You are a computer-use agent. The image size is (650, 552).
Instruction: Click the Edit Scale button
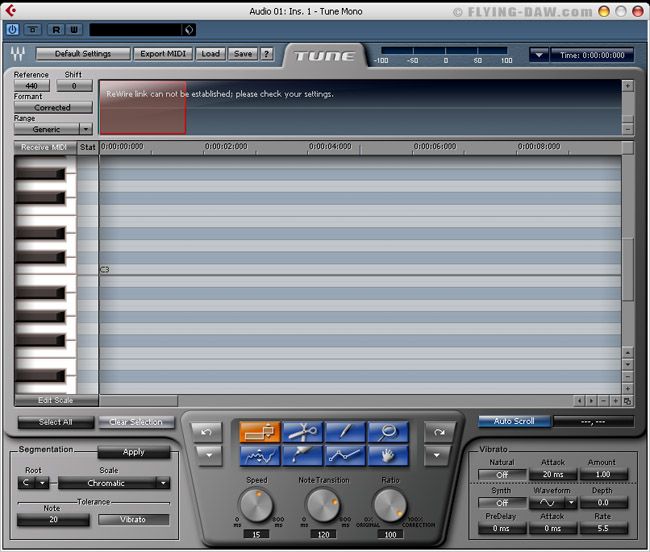(56, 400)
